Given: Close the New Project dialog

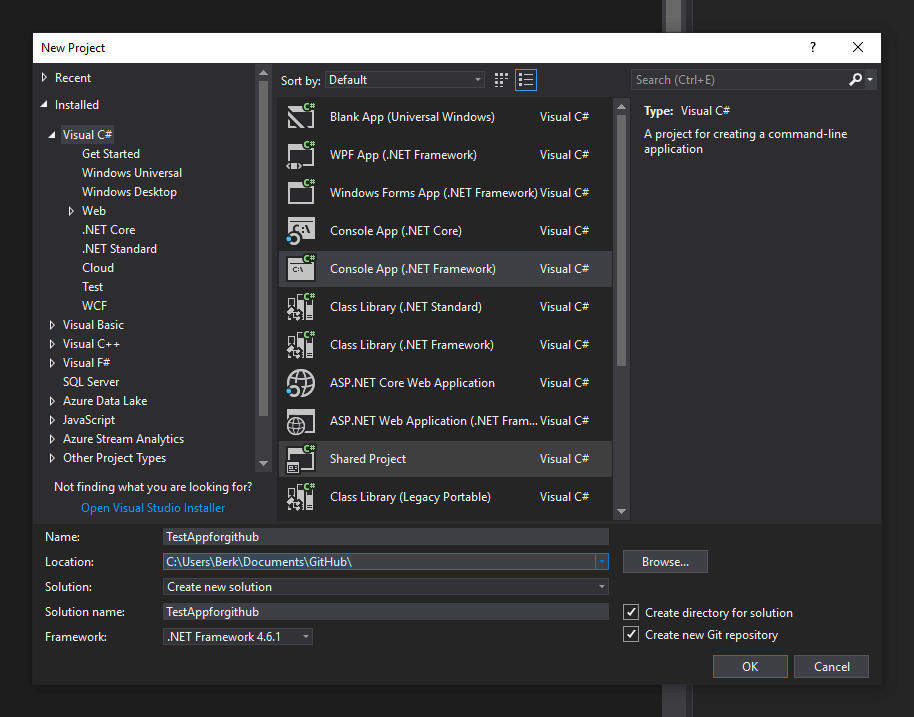Looking at the screenshot, I should coord(858,47).
